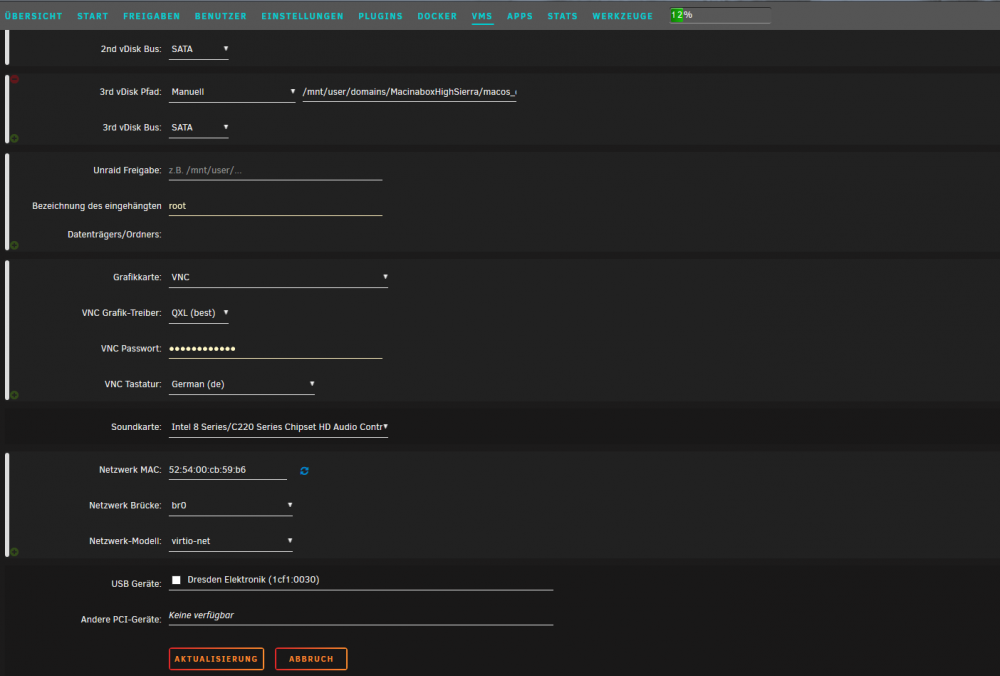
Task: Add another network interface with plus icon
Action: point(15,552)
